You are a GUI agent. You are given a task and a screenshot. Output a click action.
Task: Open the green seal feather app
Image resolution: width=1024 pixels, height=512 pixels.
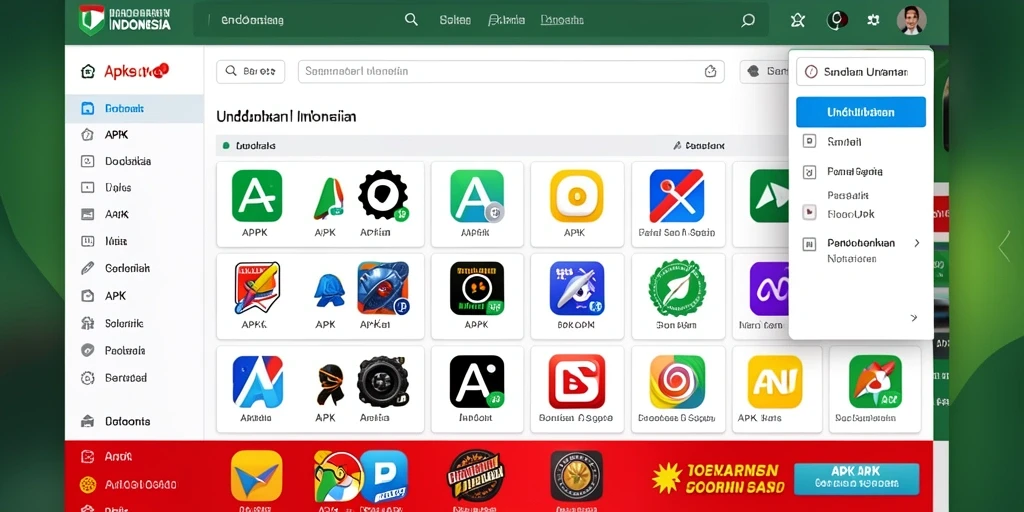click(677, 287)
